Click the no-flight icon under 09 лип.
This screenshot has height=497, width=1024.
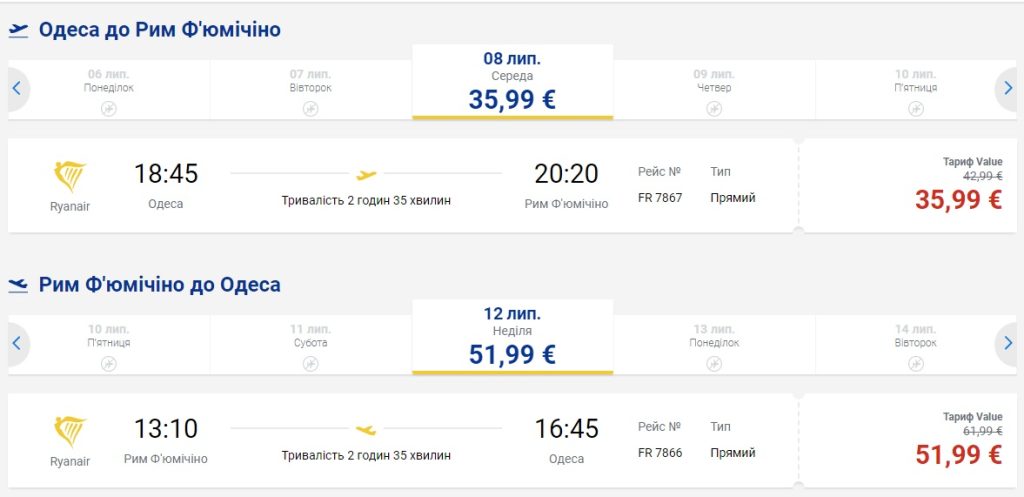tap(714, 108)
